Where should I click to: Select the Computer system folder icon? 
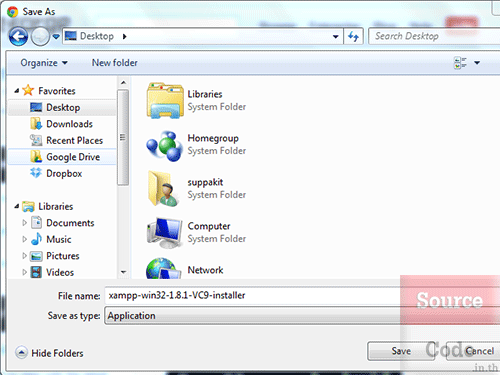(165, 233)
